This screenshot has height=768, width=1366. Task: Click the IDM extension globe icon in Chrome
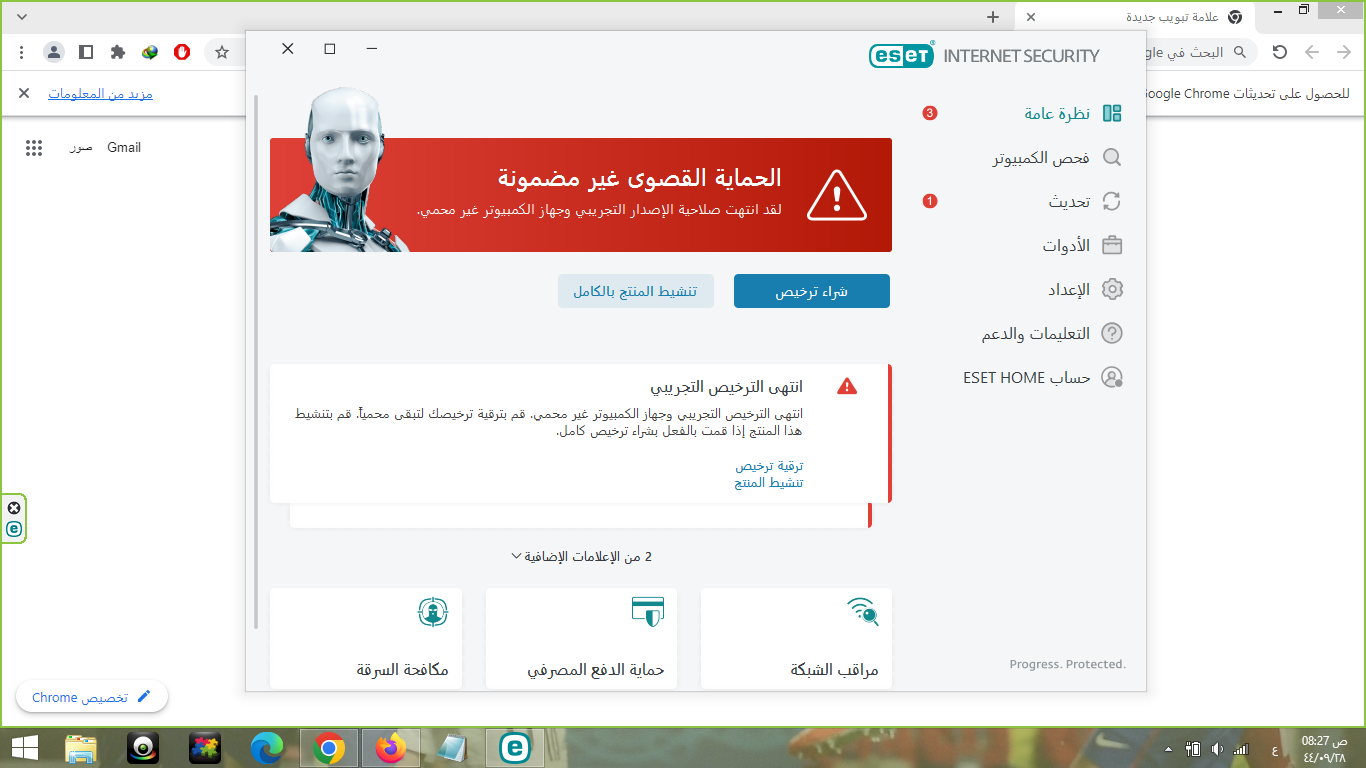pos(150,51)
